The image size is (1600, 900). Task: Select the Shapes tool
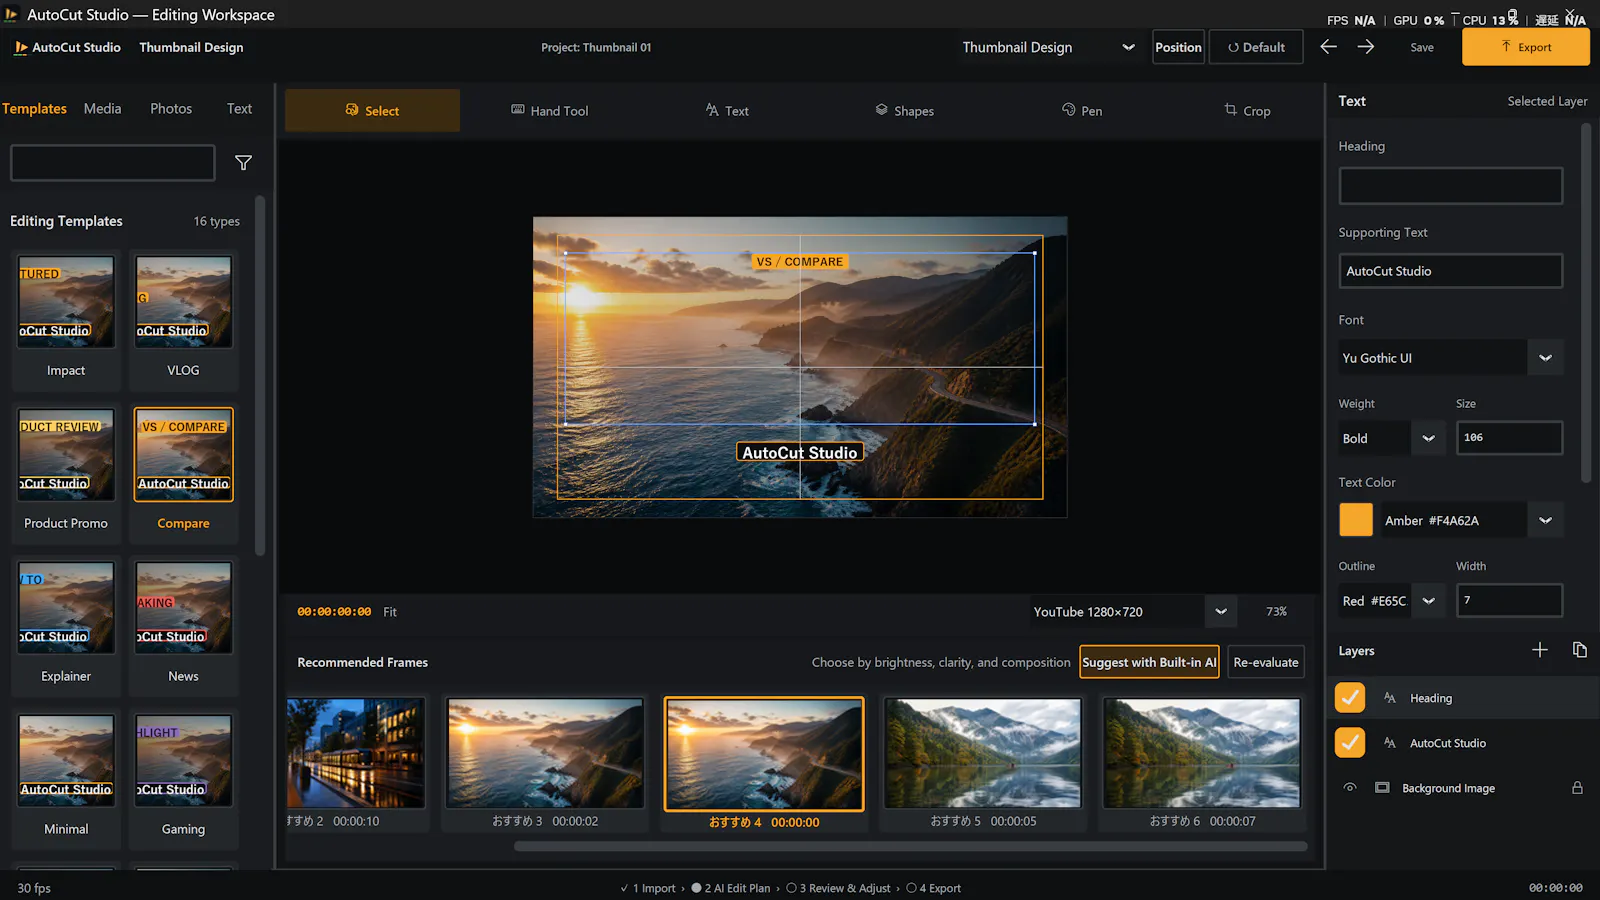[904, 110]
